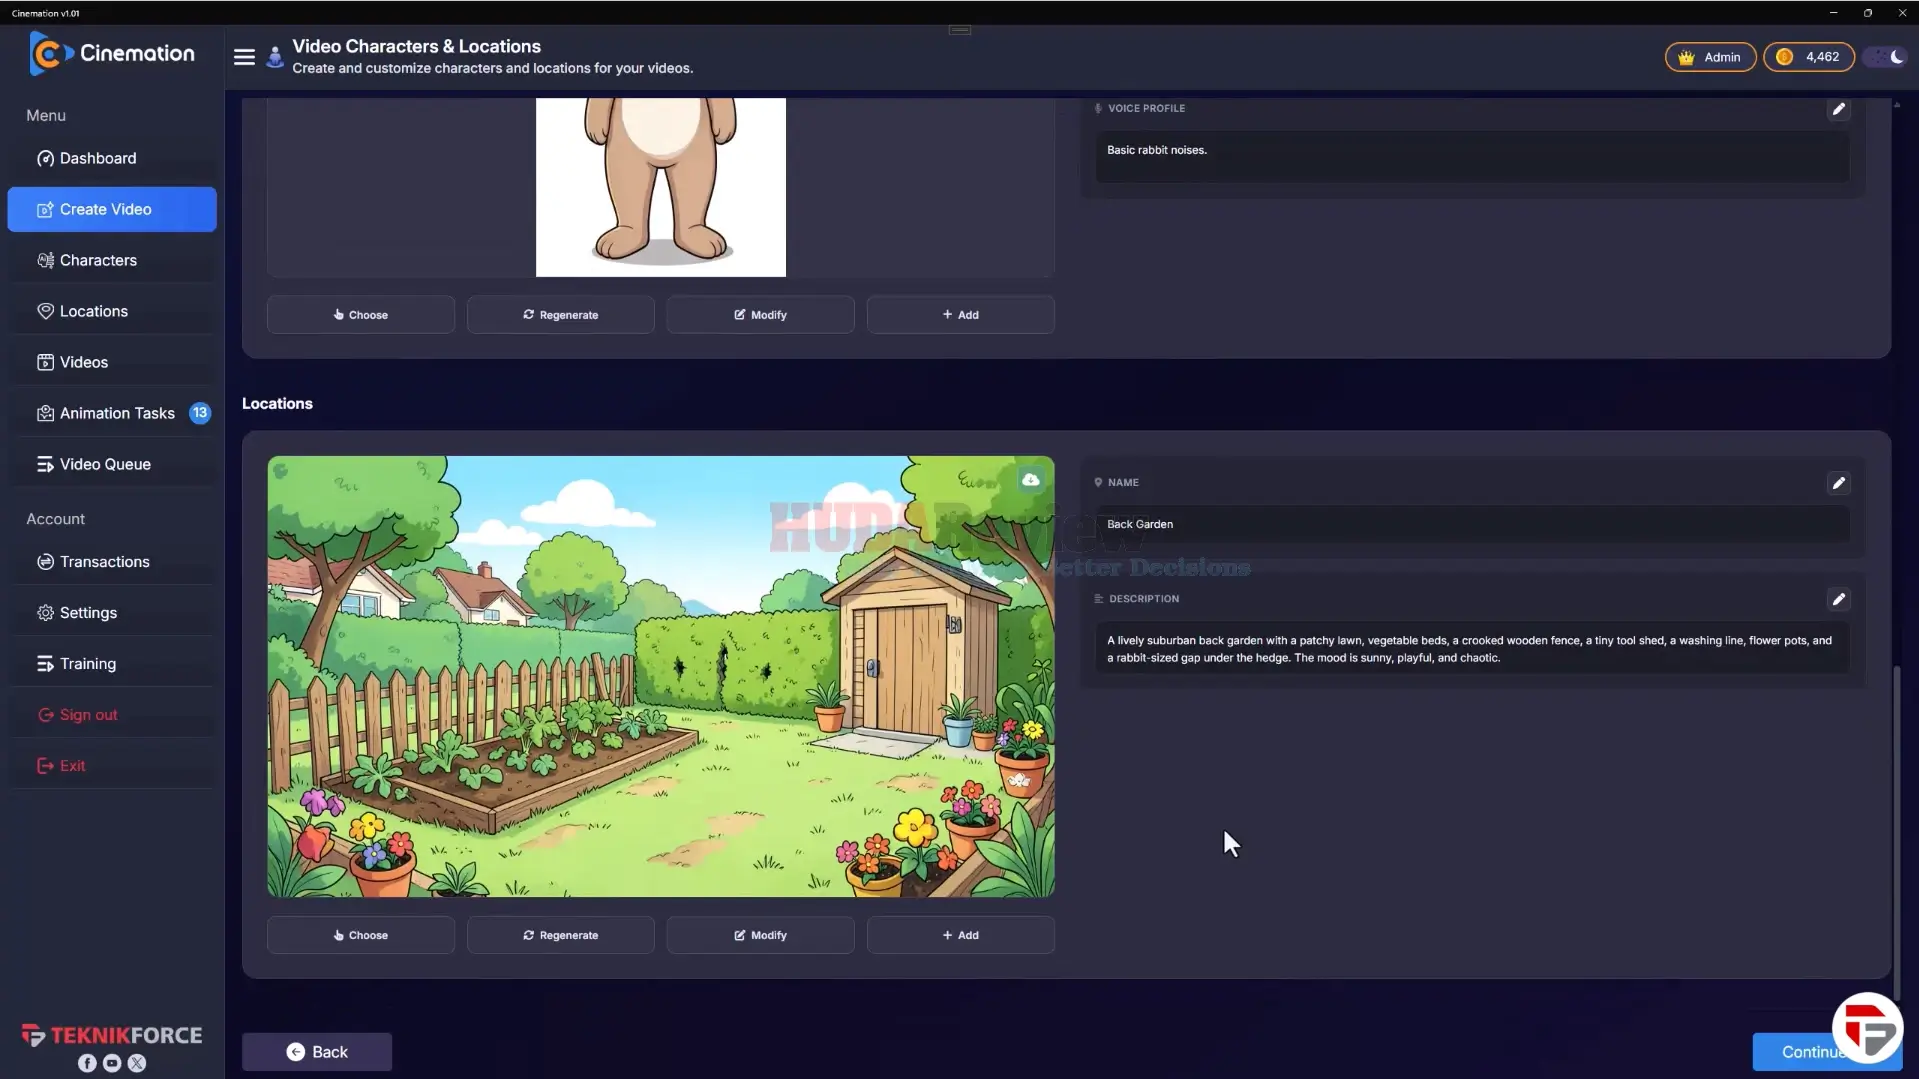Add a new location with Add button
The height and width of the screenshot is (1079, 1919).
pos(960,935)
